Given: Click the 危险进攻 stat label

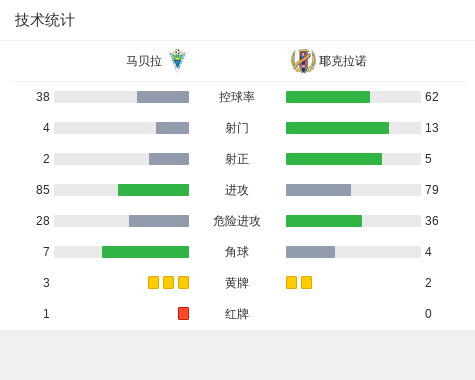Looking at the screenshot, I should coord(237,221).
